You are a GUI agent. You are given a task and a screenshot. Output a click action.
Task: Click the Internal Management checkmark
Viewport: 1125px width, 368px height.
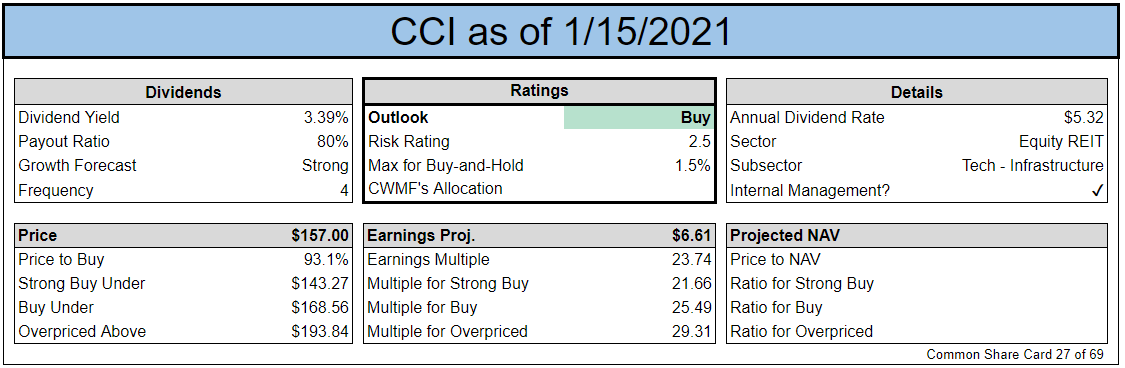pos(1098,191)
